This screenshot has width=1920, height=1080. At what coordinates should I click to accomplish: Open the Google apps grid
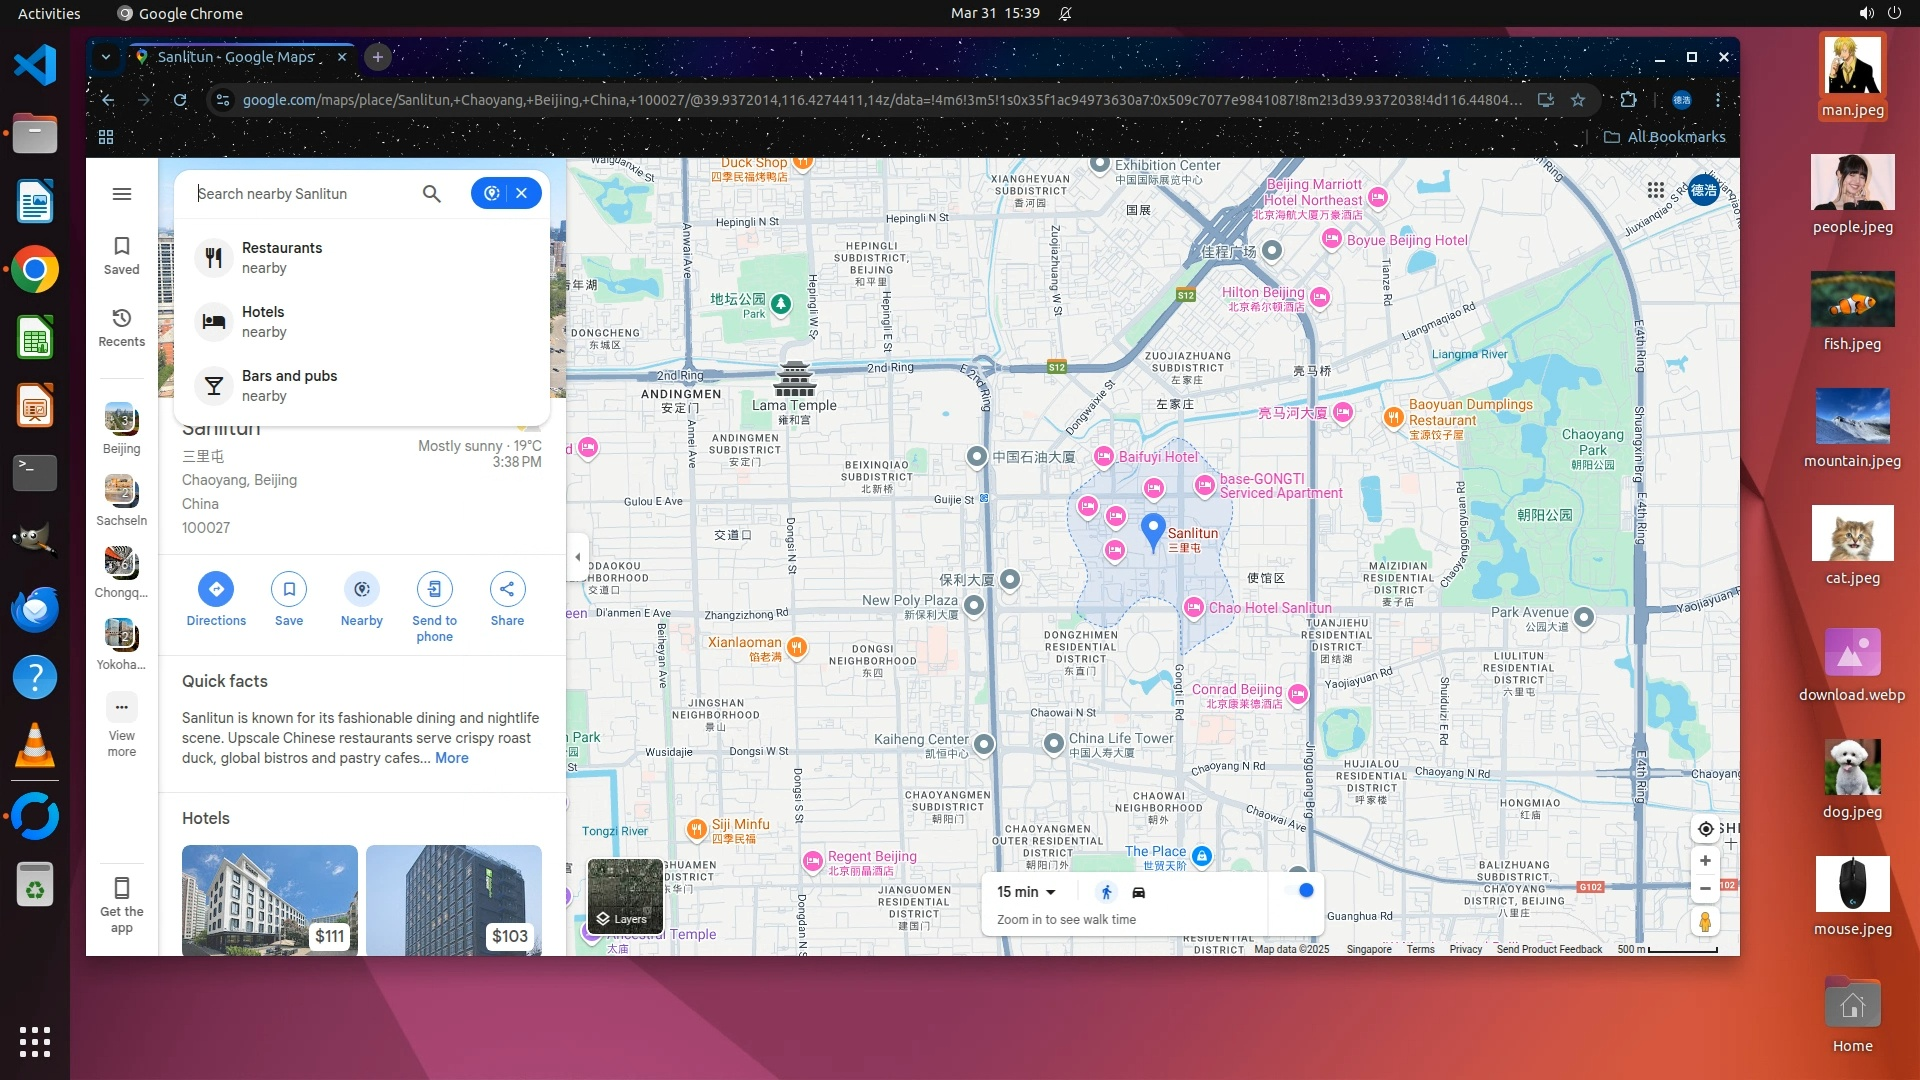click(1655, 190)
